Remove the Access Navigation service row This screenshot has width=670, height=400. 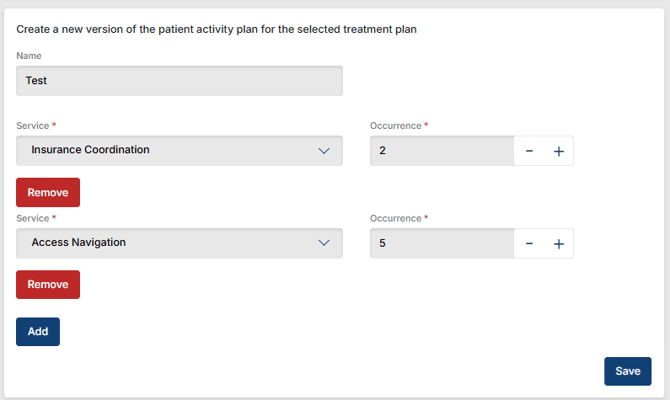(48, 284)
